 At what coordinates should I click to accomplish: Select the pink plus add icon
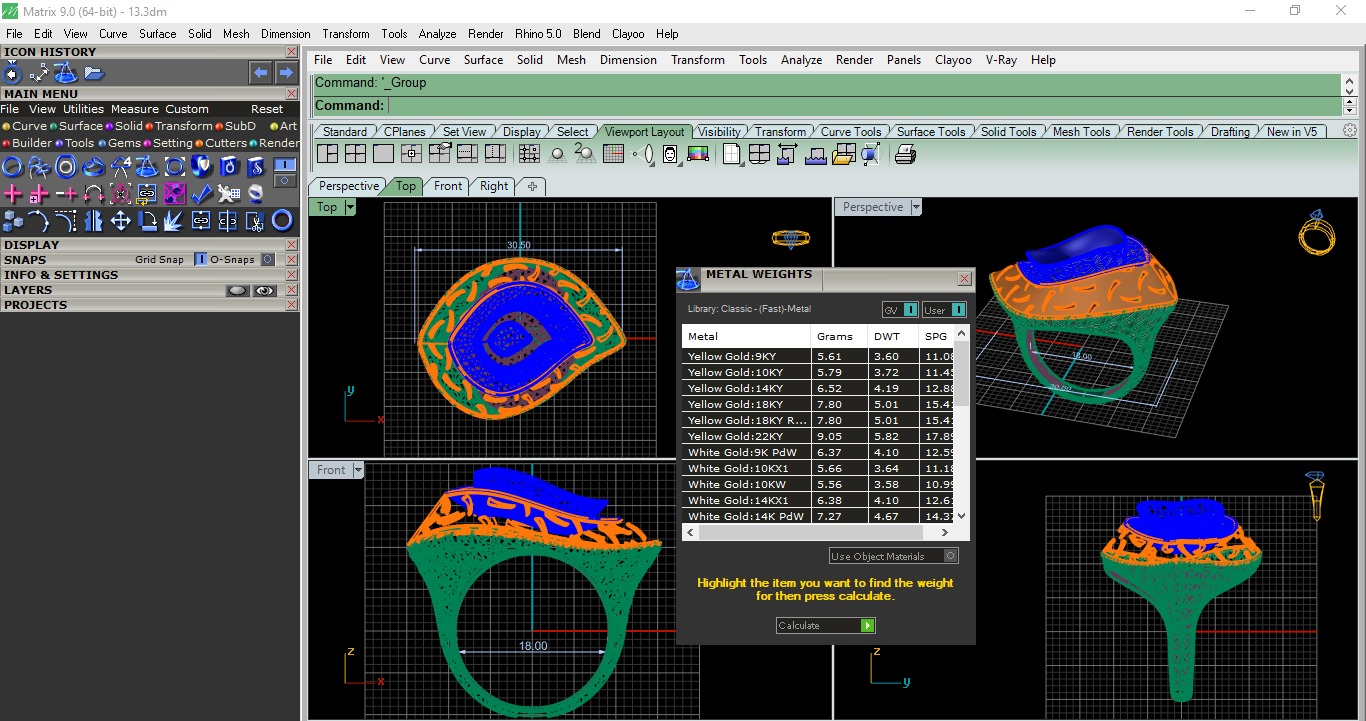[x=13, y=193]
